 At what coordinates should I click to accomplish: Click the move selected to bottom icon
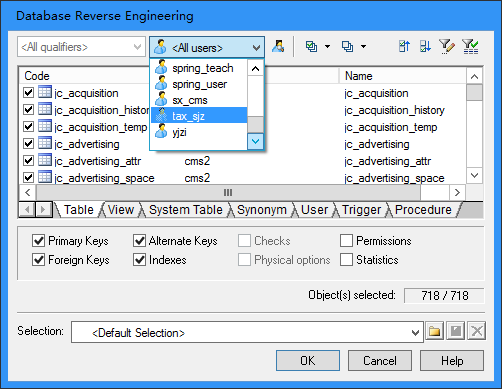click(x=425, y=47)
